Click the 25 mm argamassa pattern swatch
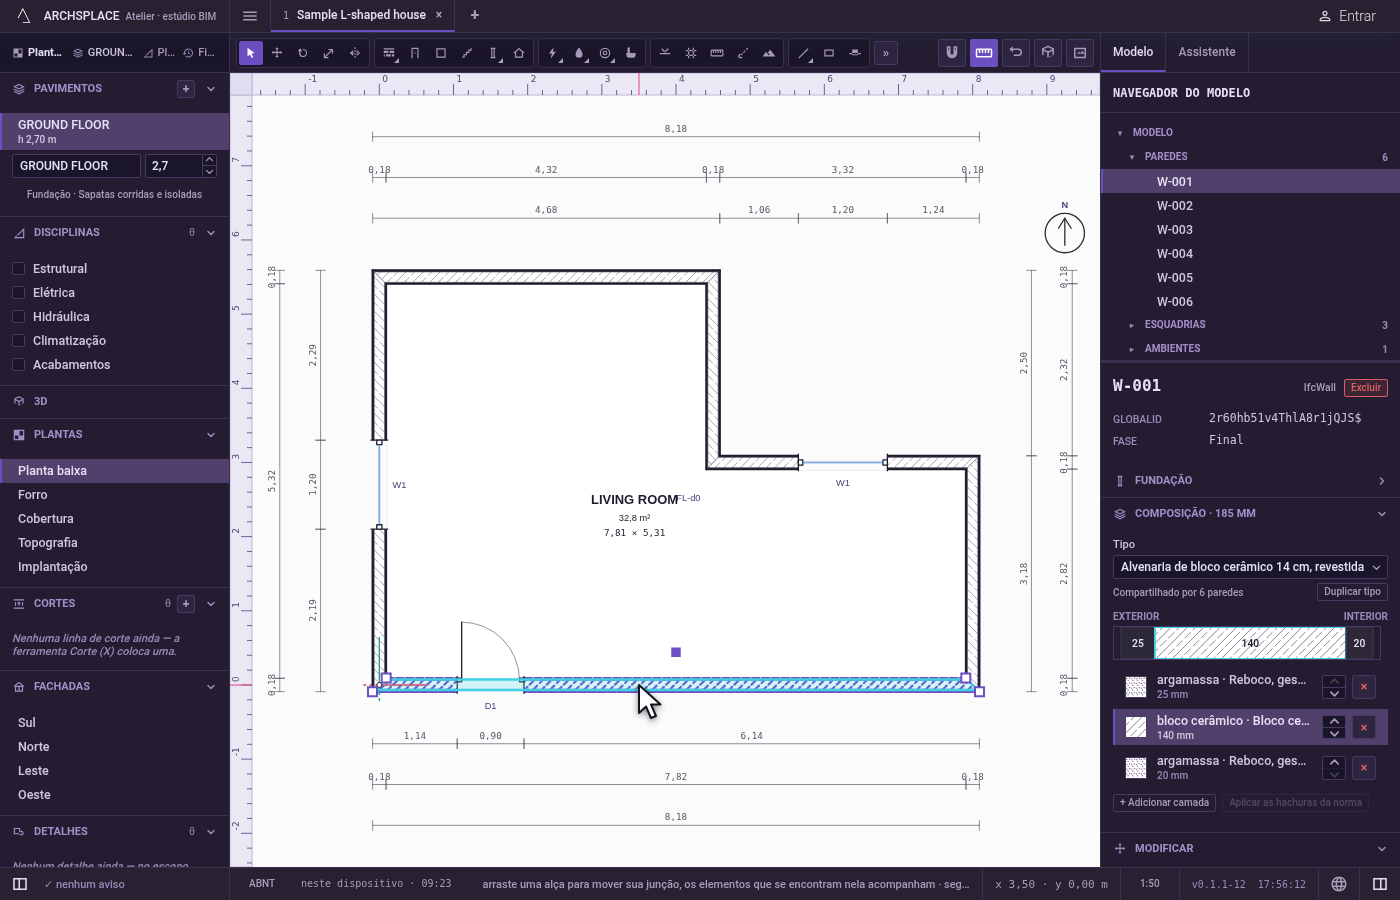The width and height of the screenshot is (1400, 900). coord(1136,687)
